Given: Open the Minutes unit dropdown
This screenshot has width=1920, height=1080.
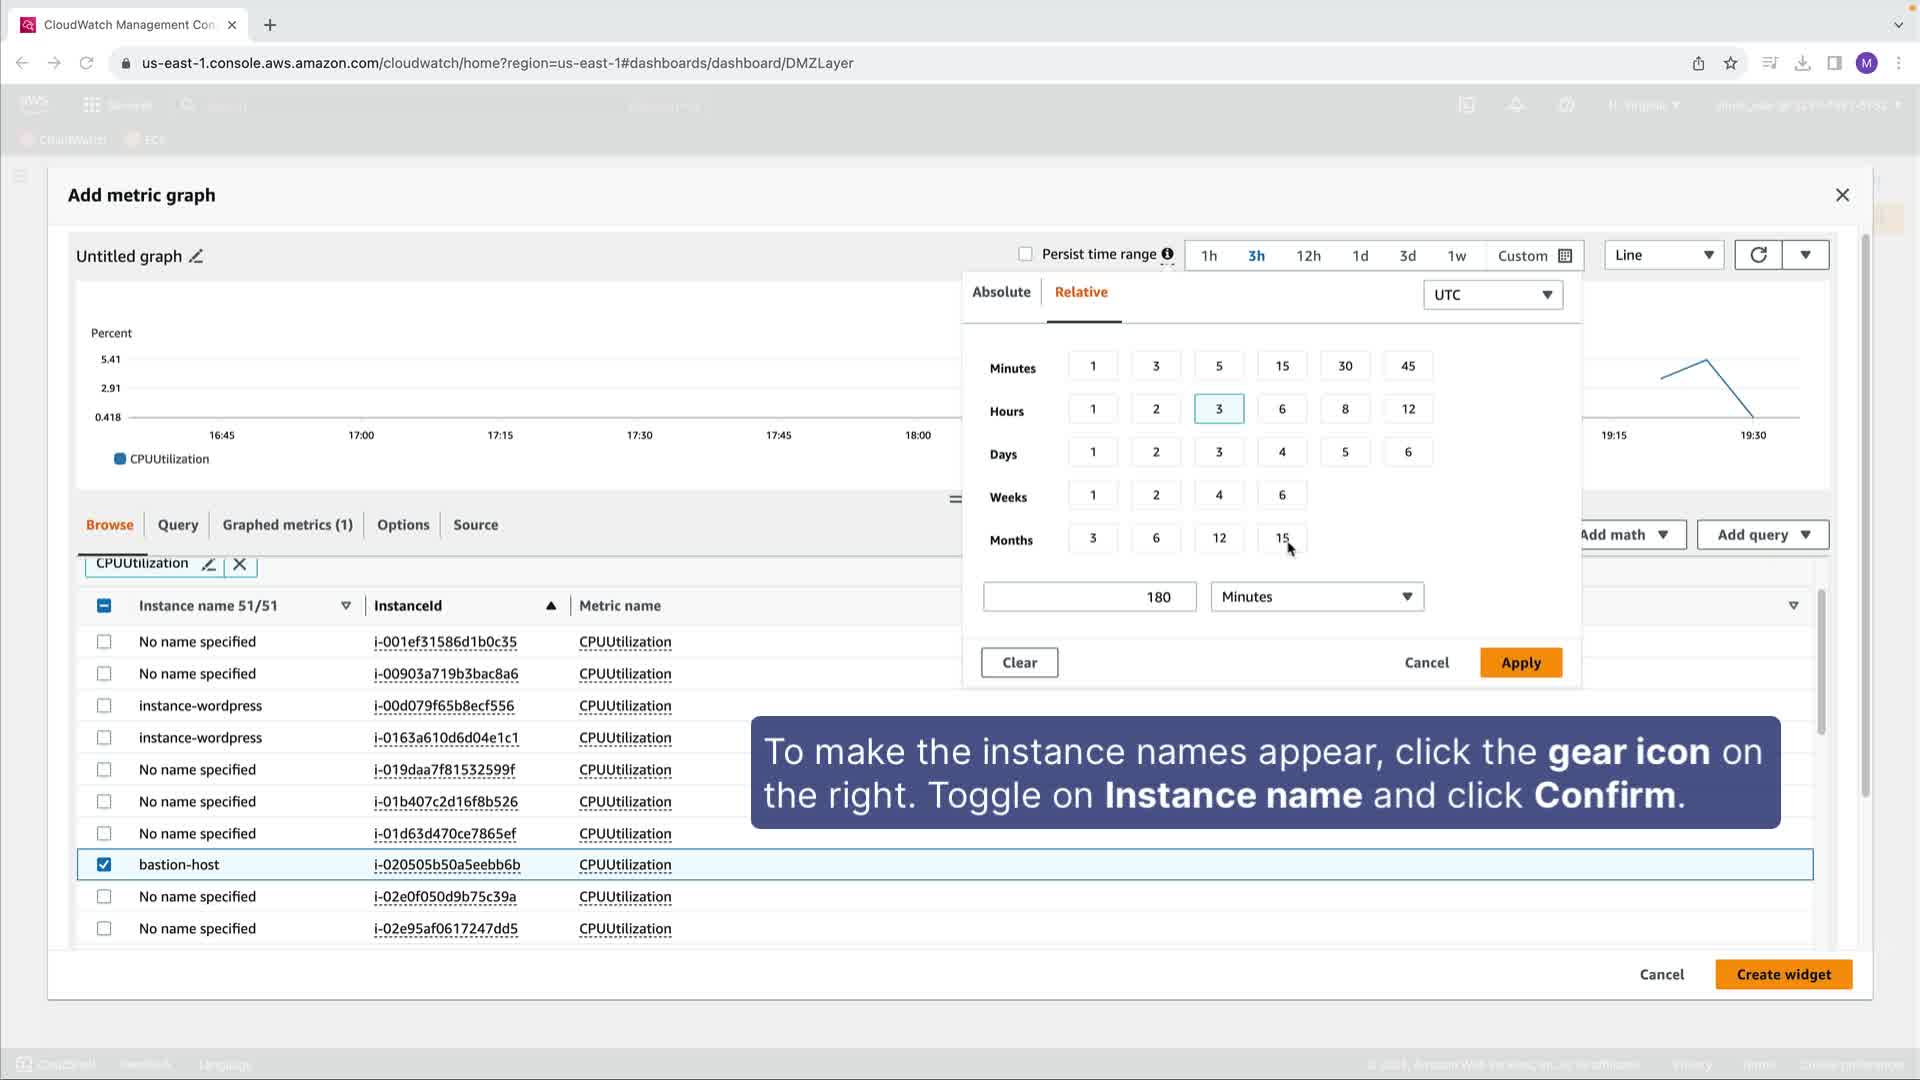Looking at the screenshot, I should tap(1317, 597).
